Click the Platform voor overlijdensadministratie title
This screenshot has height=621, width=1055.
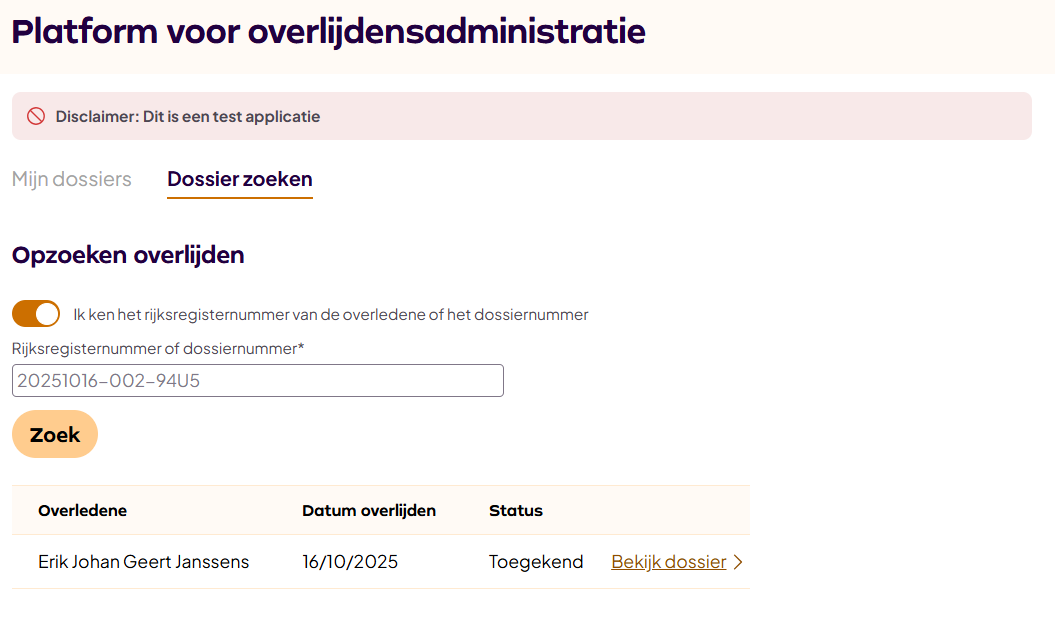328,31
